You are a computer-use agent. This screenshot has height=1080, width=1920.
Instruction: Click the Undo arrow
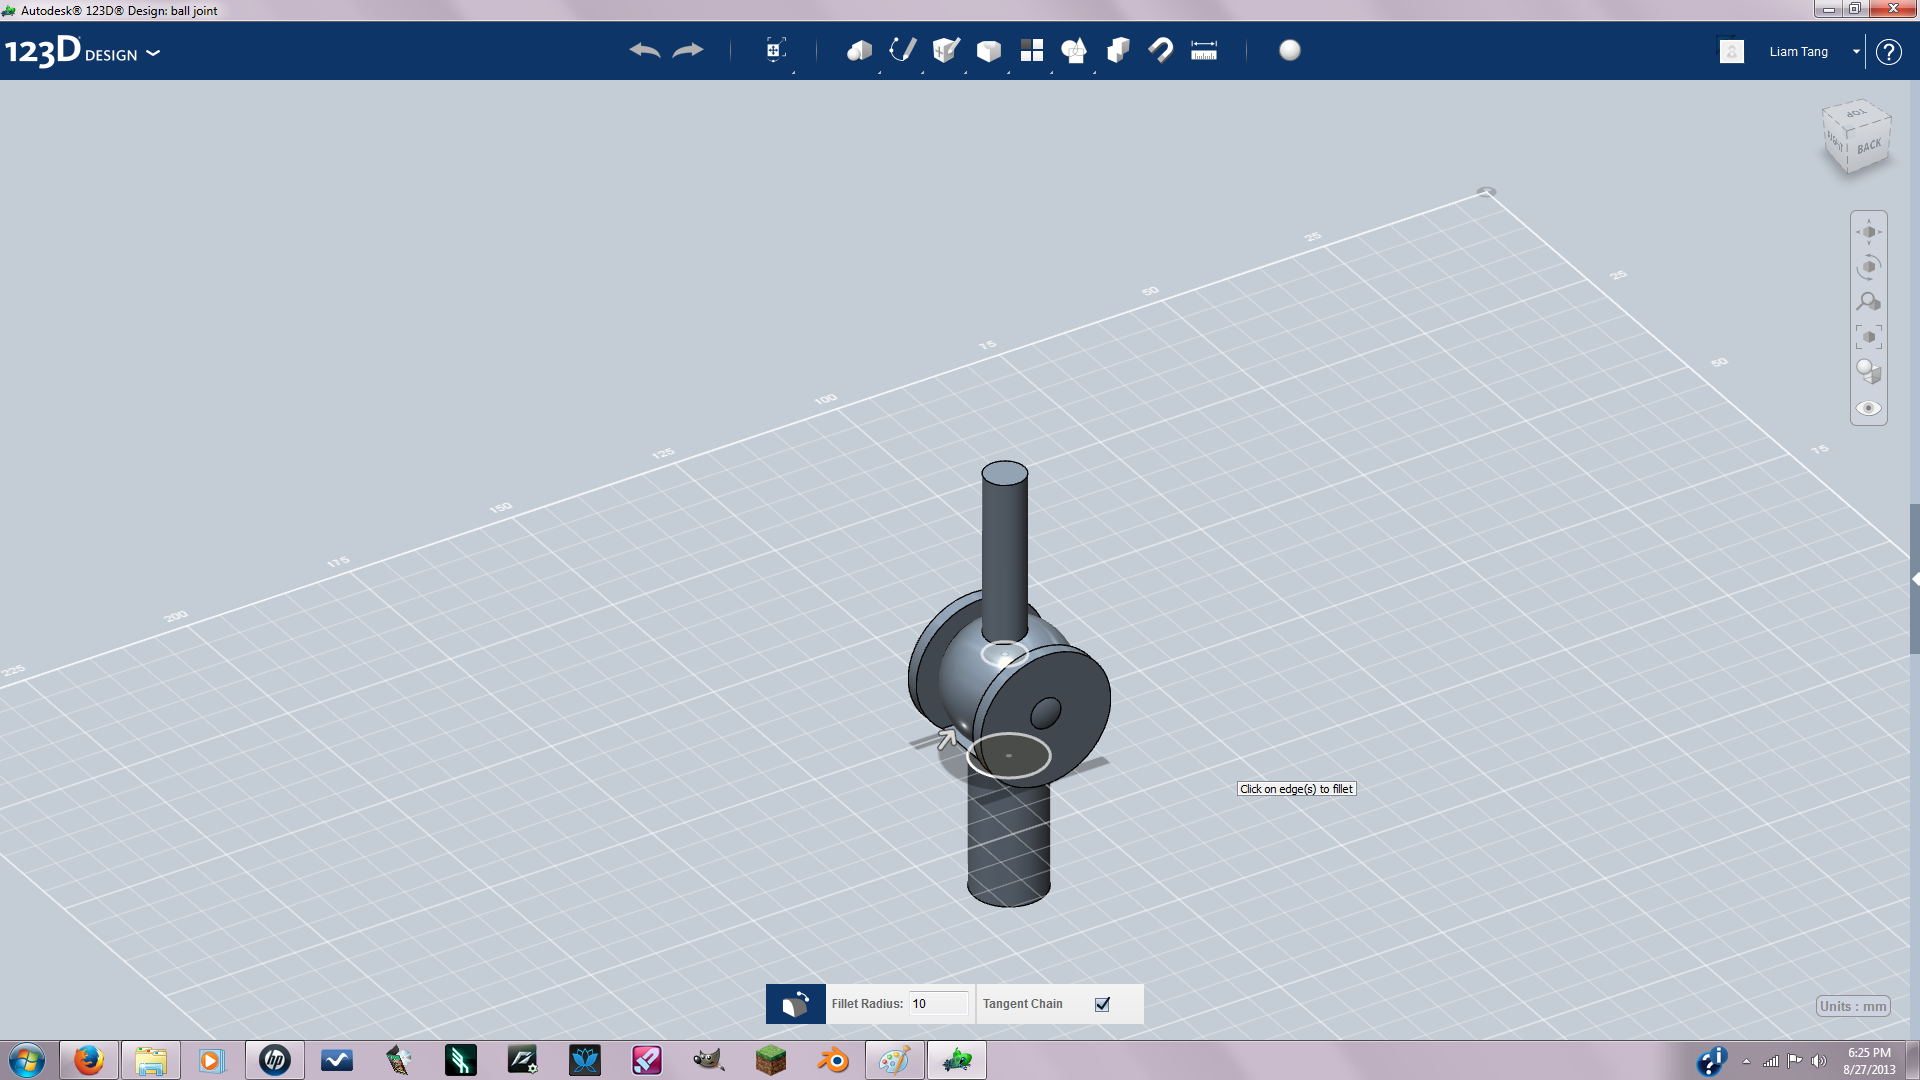[644, 50]
